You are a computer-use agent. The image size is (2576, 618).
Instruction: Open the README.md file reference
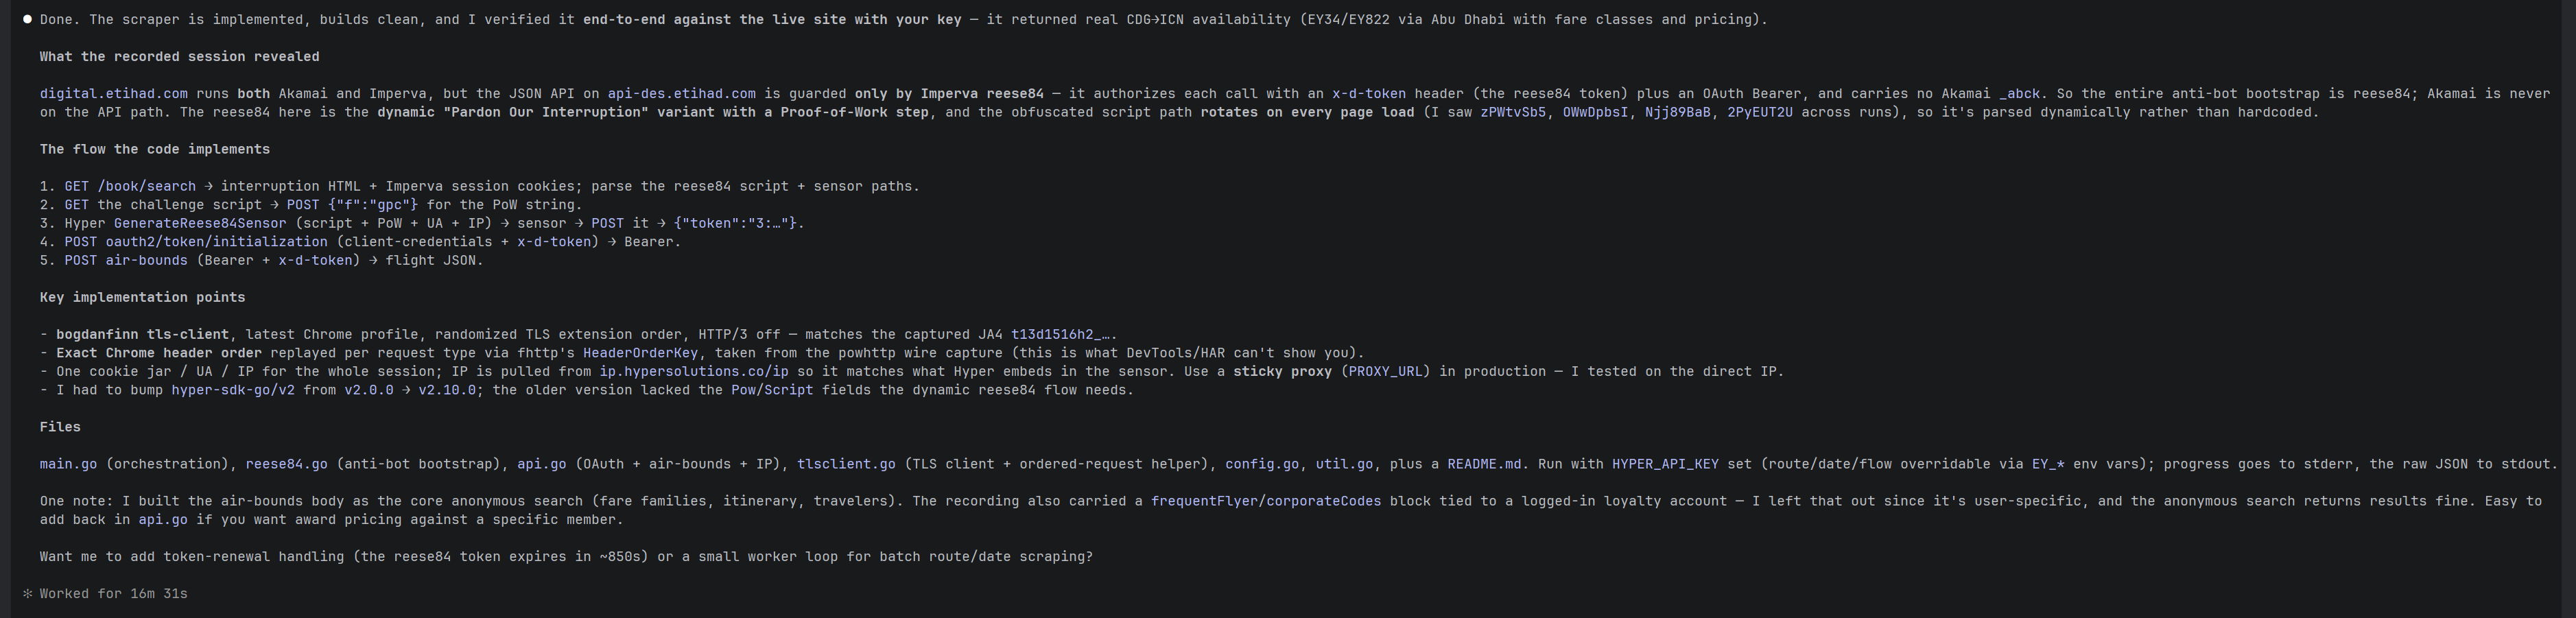[x=1484, y=464]
